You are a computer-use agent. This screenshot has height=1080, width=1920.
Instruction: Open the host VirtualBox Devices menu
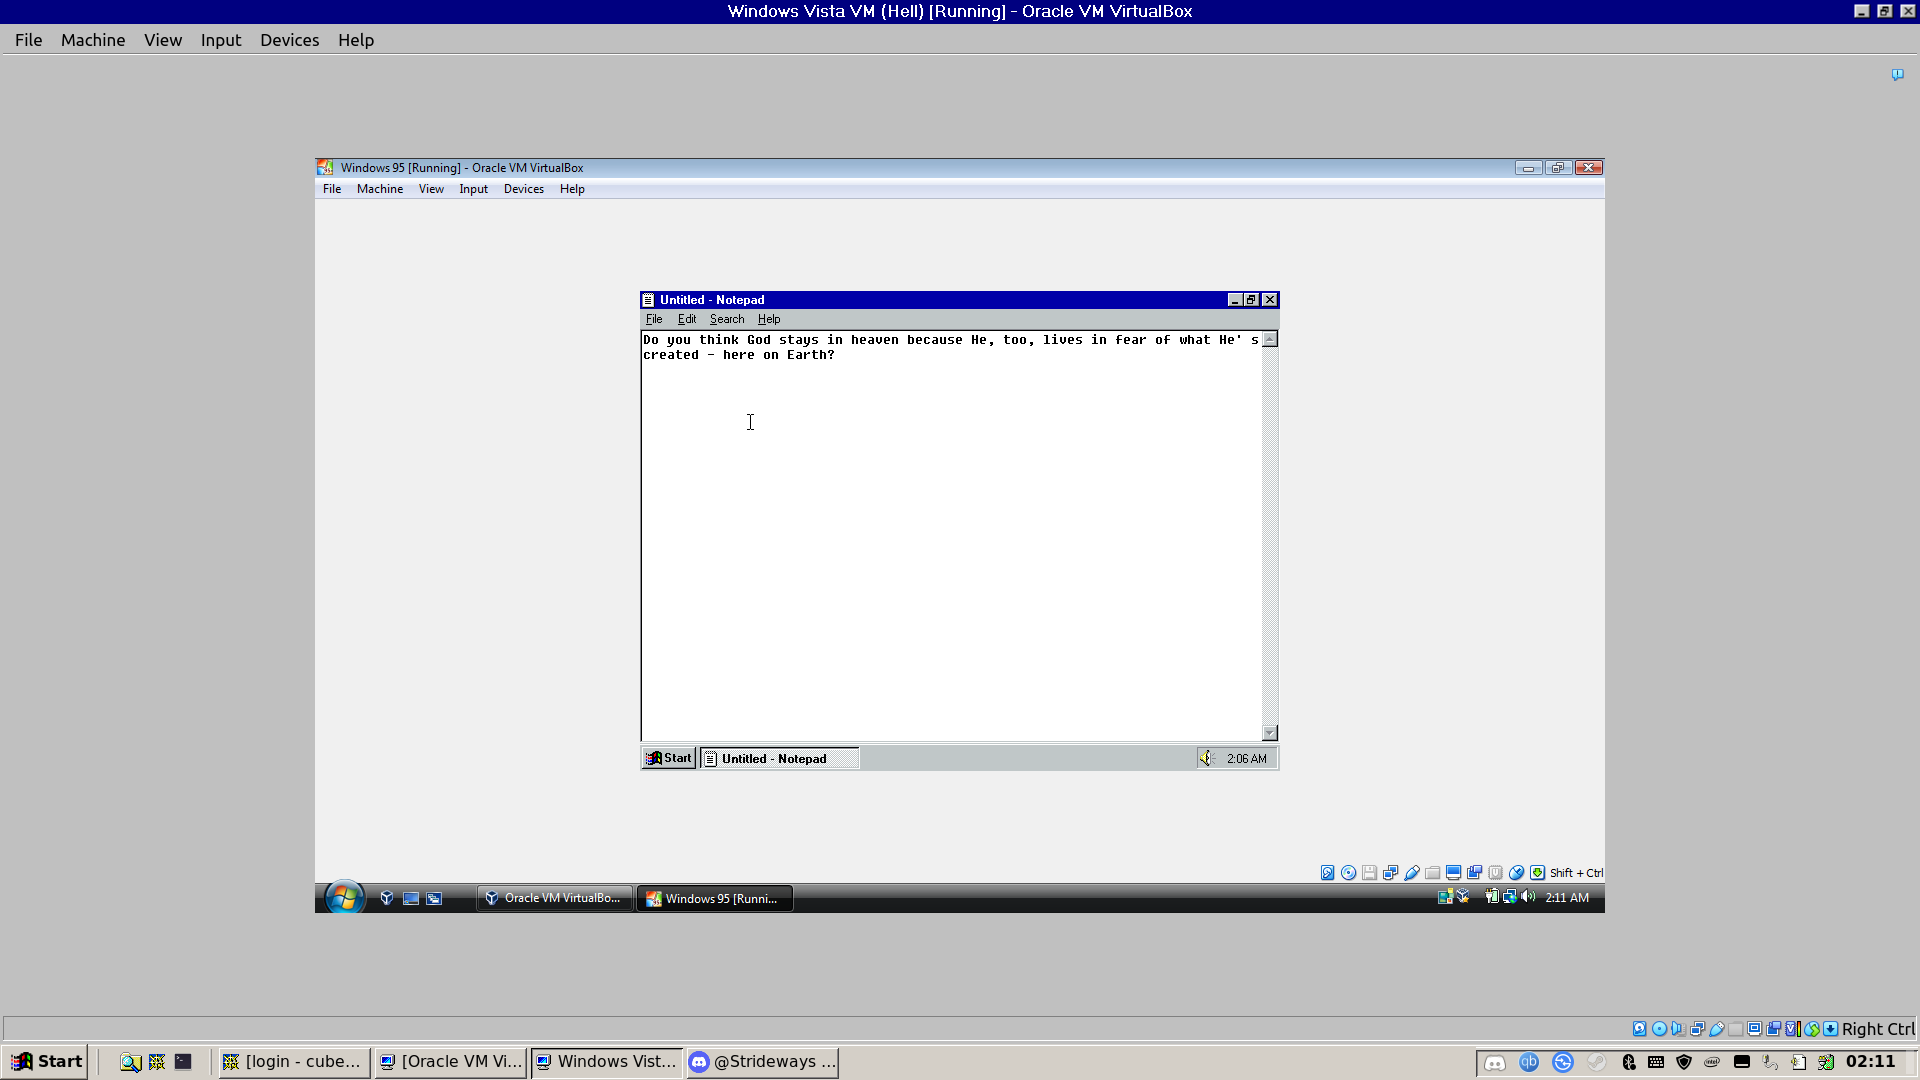pos(290,40)
